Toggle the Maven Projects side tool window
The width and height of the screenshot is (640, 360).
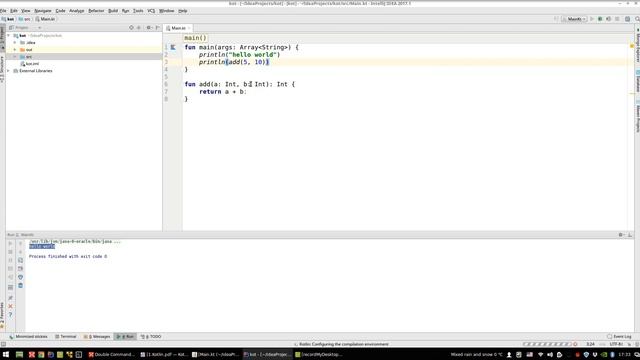click(x=637, y=116)
